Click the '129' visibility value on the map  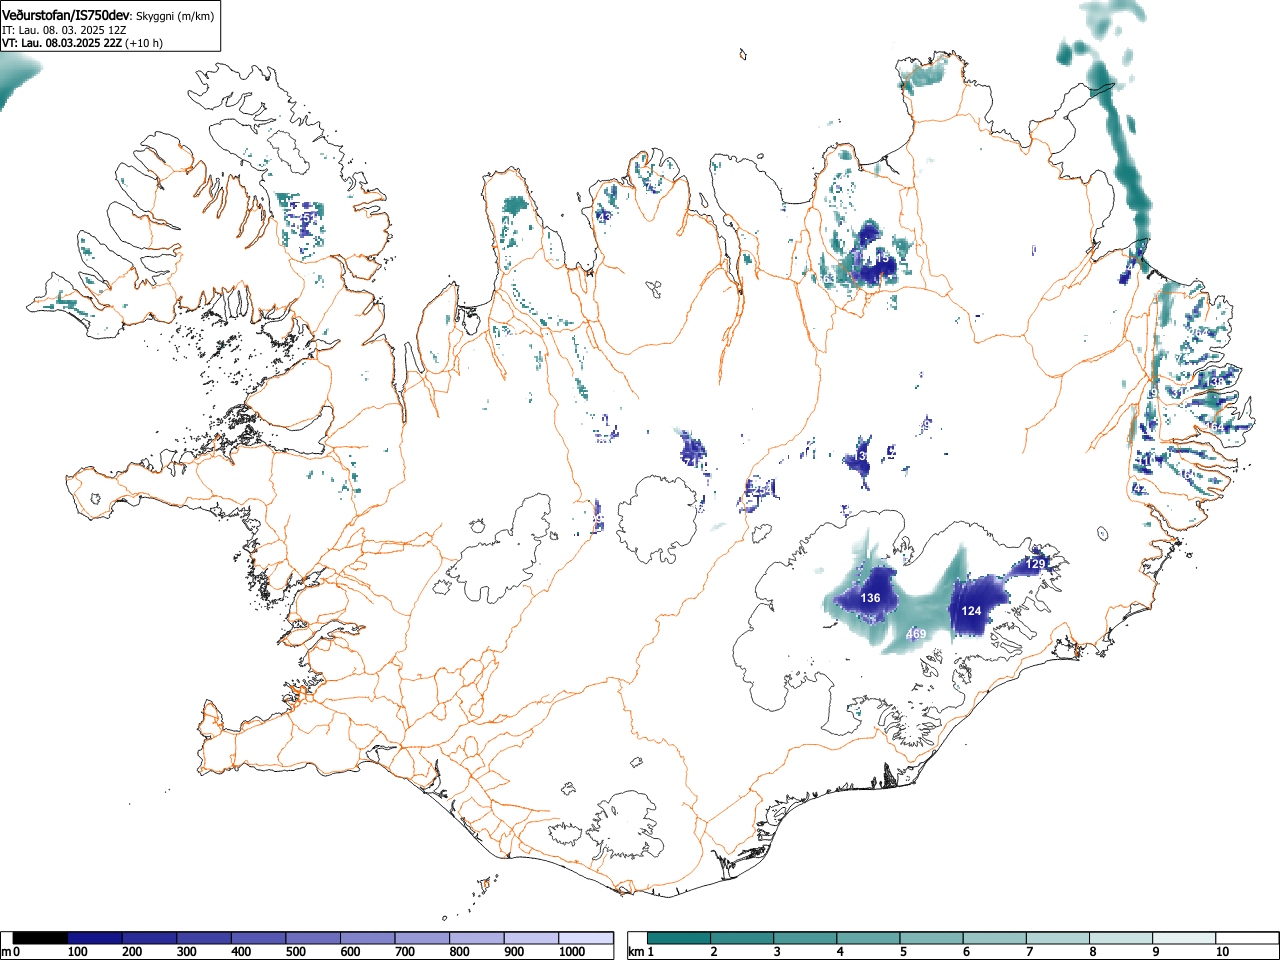click(1035, 565)
